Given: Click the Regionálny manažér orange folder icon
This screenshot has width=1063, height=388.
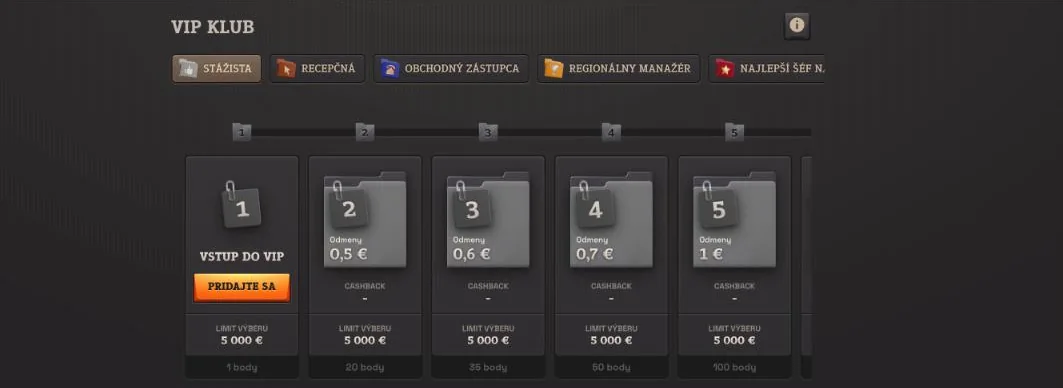Looking at the screenshot, I should tap(554, 69).
